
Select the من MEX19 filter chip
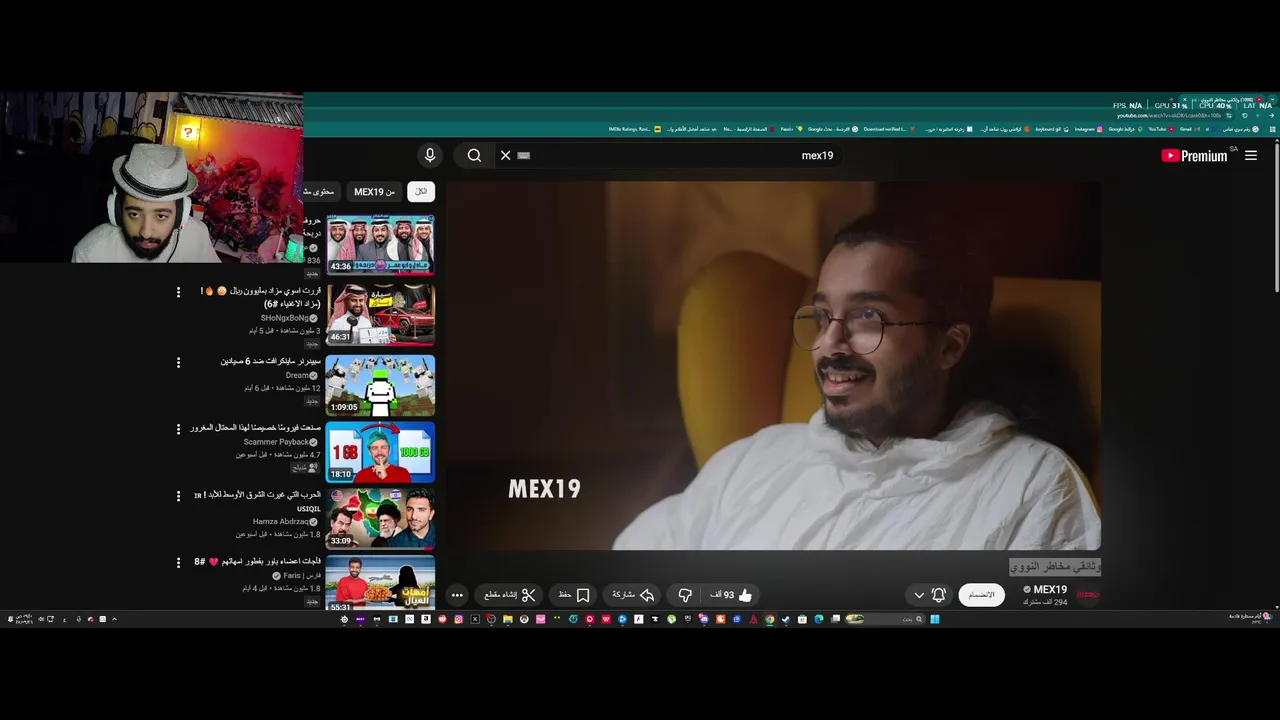(x=374, y=191)
